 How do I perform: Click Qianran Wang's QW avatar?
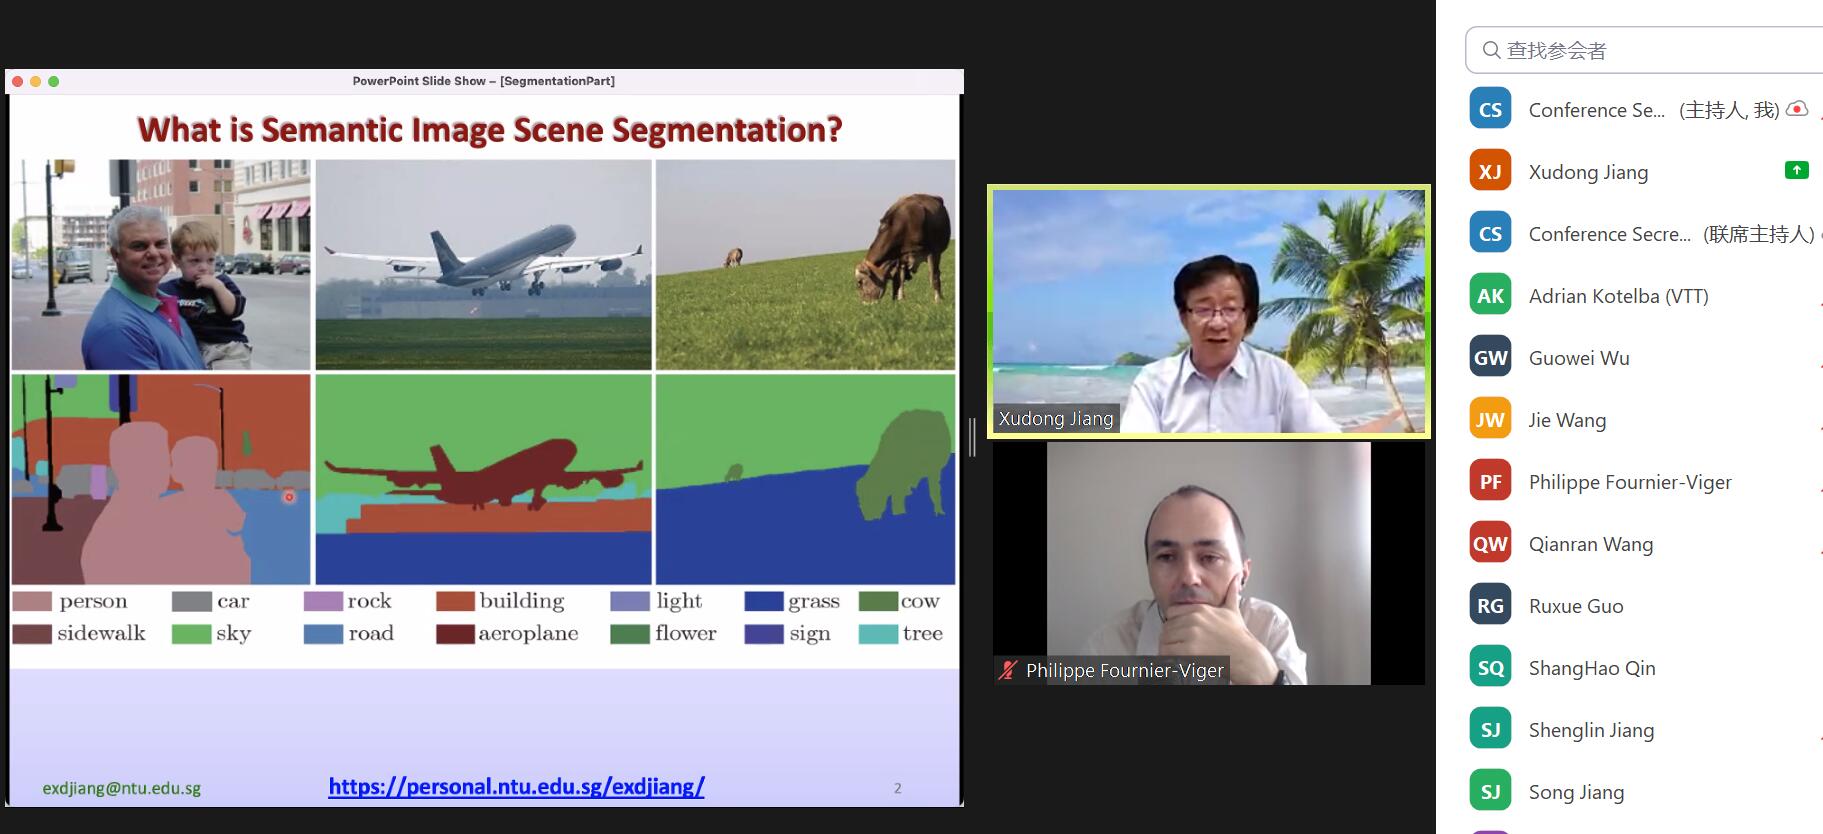pyautogui.click(x=1490, y=543)
